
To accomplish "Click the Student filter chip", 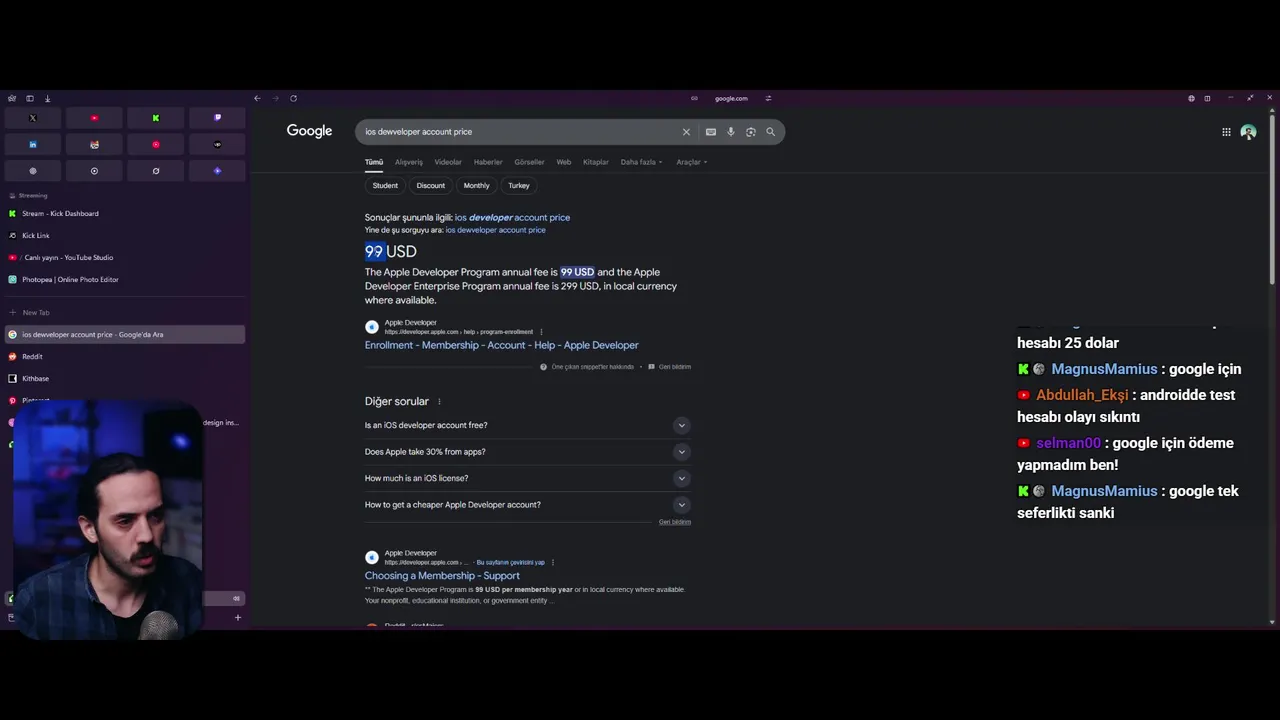I will (385, 185).
